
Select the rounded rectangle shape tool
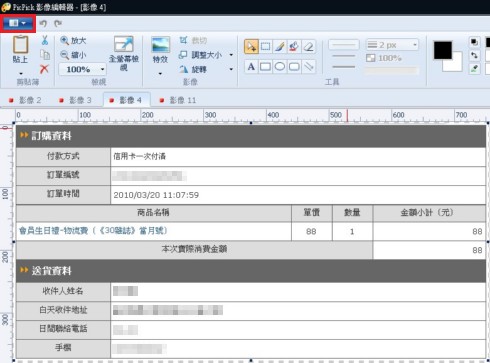(294, 67)
